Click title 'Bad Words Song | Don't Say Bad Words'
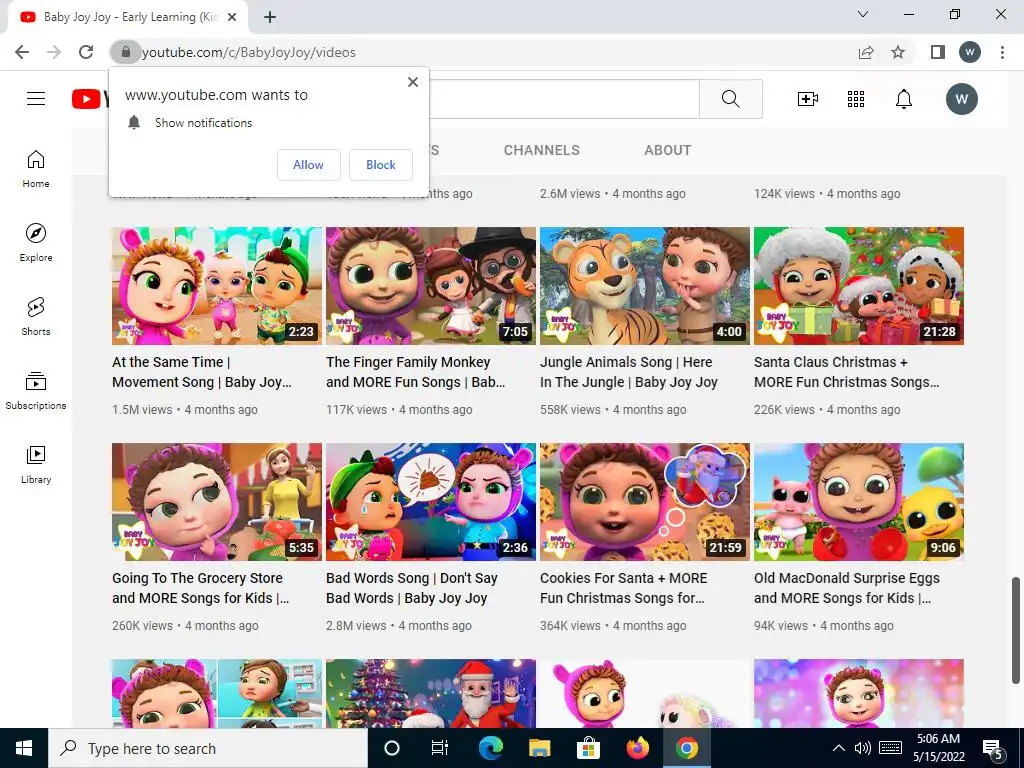 [x=411, y=588]
